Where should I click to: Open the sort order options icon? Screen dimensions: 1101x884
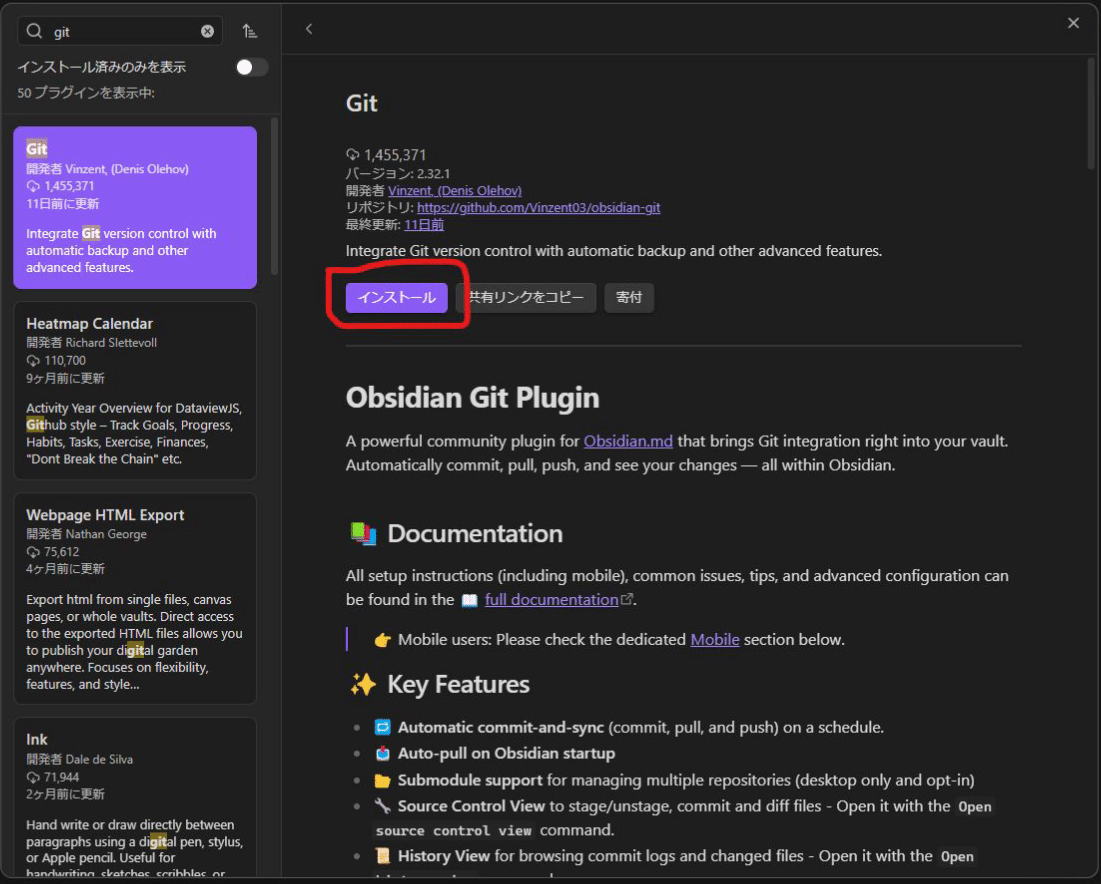tap(249, 32)
